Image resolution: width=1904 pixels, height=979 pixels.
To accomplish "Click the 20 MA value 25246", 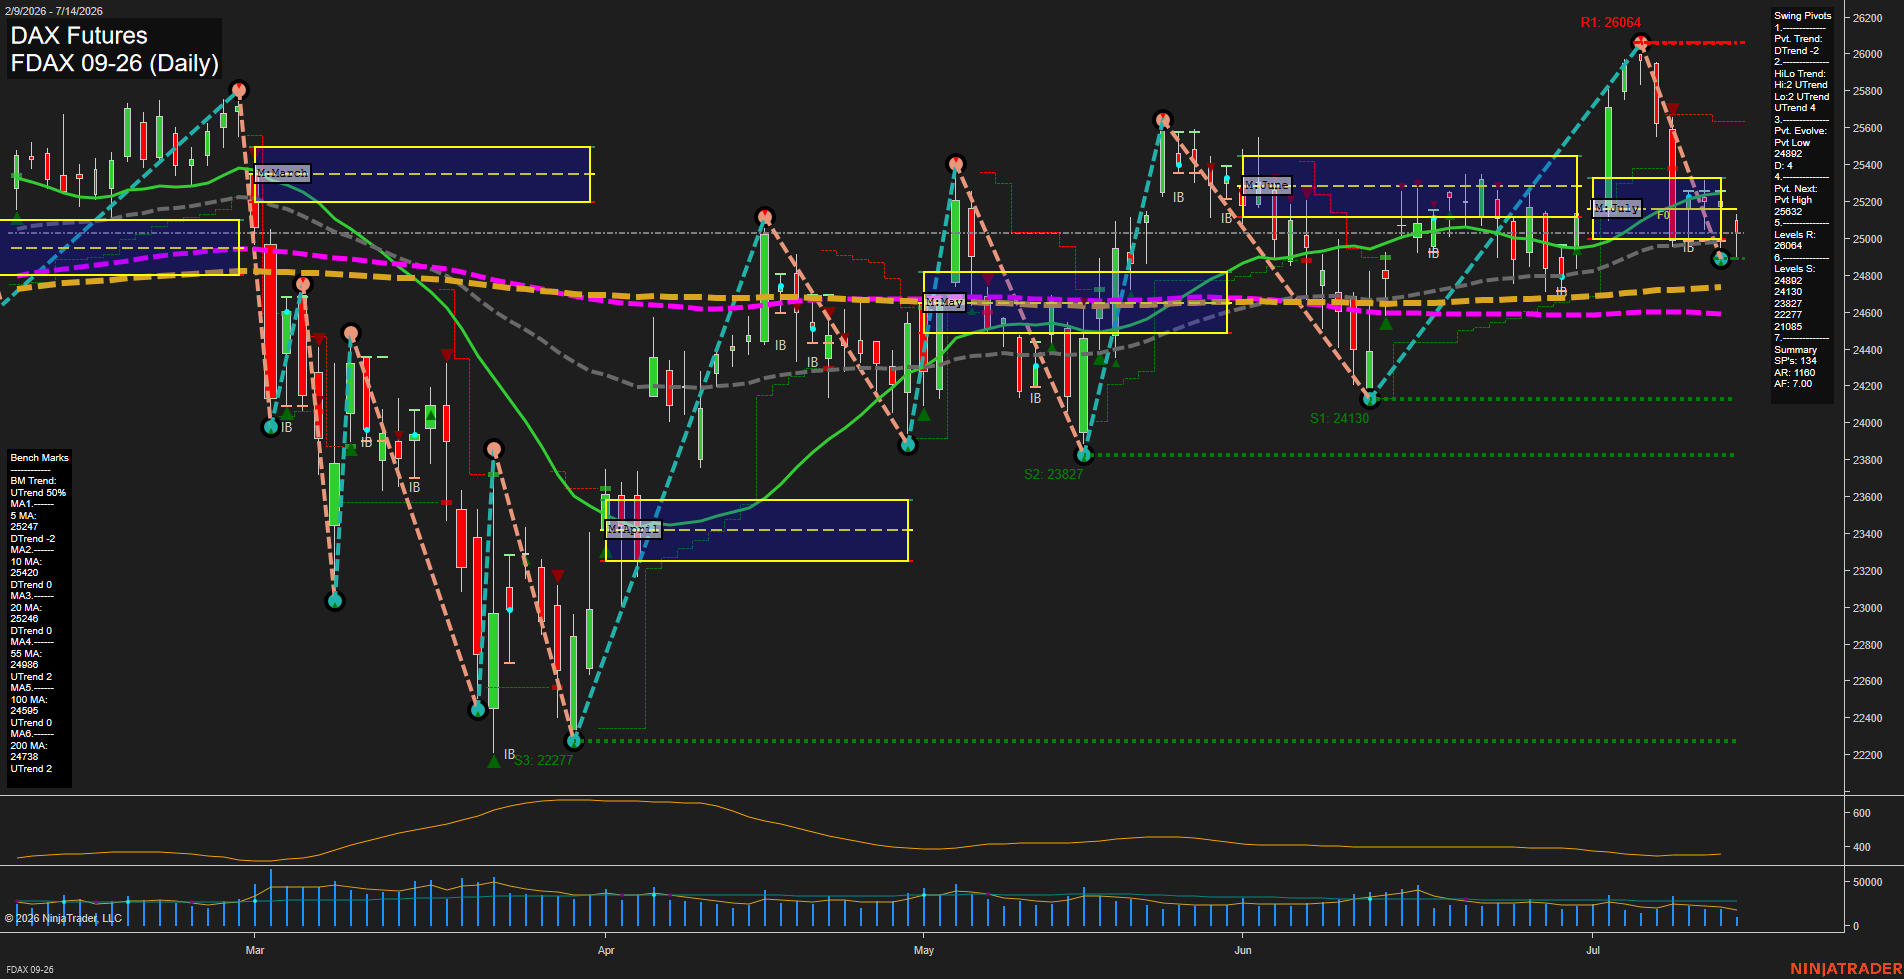I will click(x=24, y=619).
